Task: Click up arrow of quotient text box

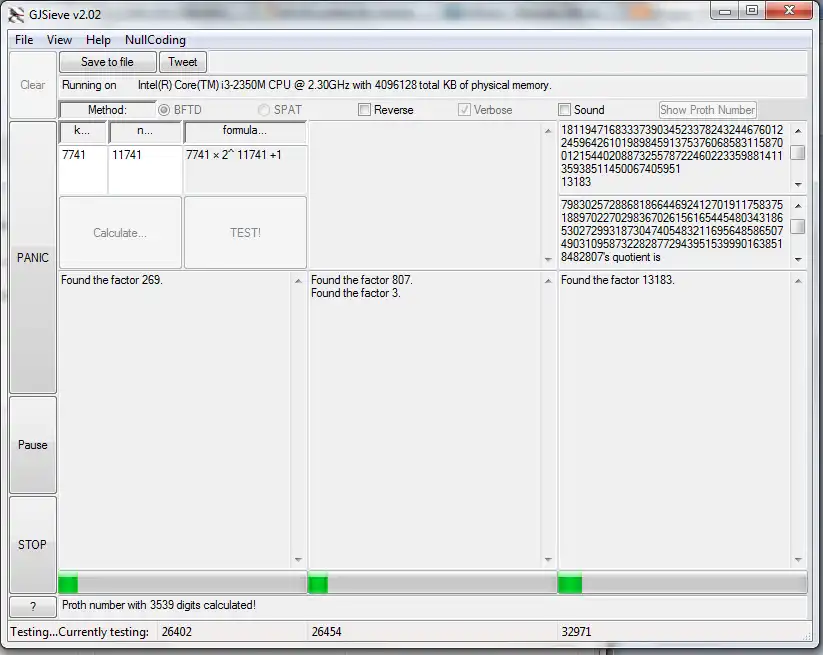Action: point(798,206)
